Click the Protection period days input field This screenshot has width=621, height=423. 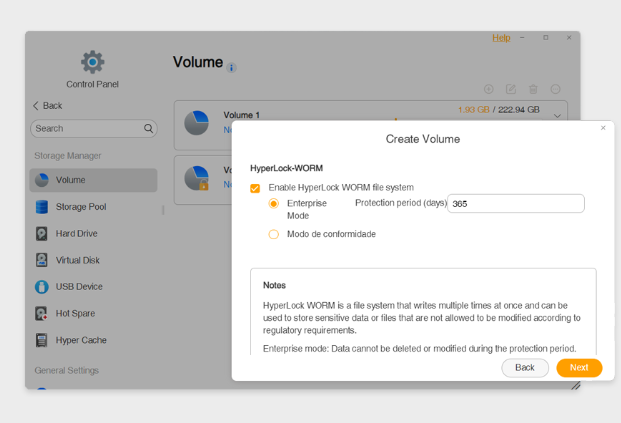click(515, 204)
